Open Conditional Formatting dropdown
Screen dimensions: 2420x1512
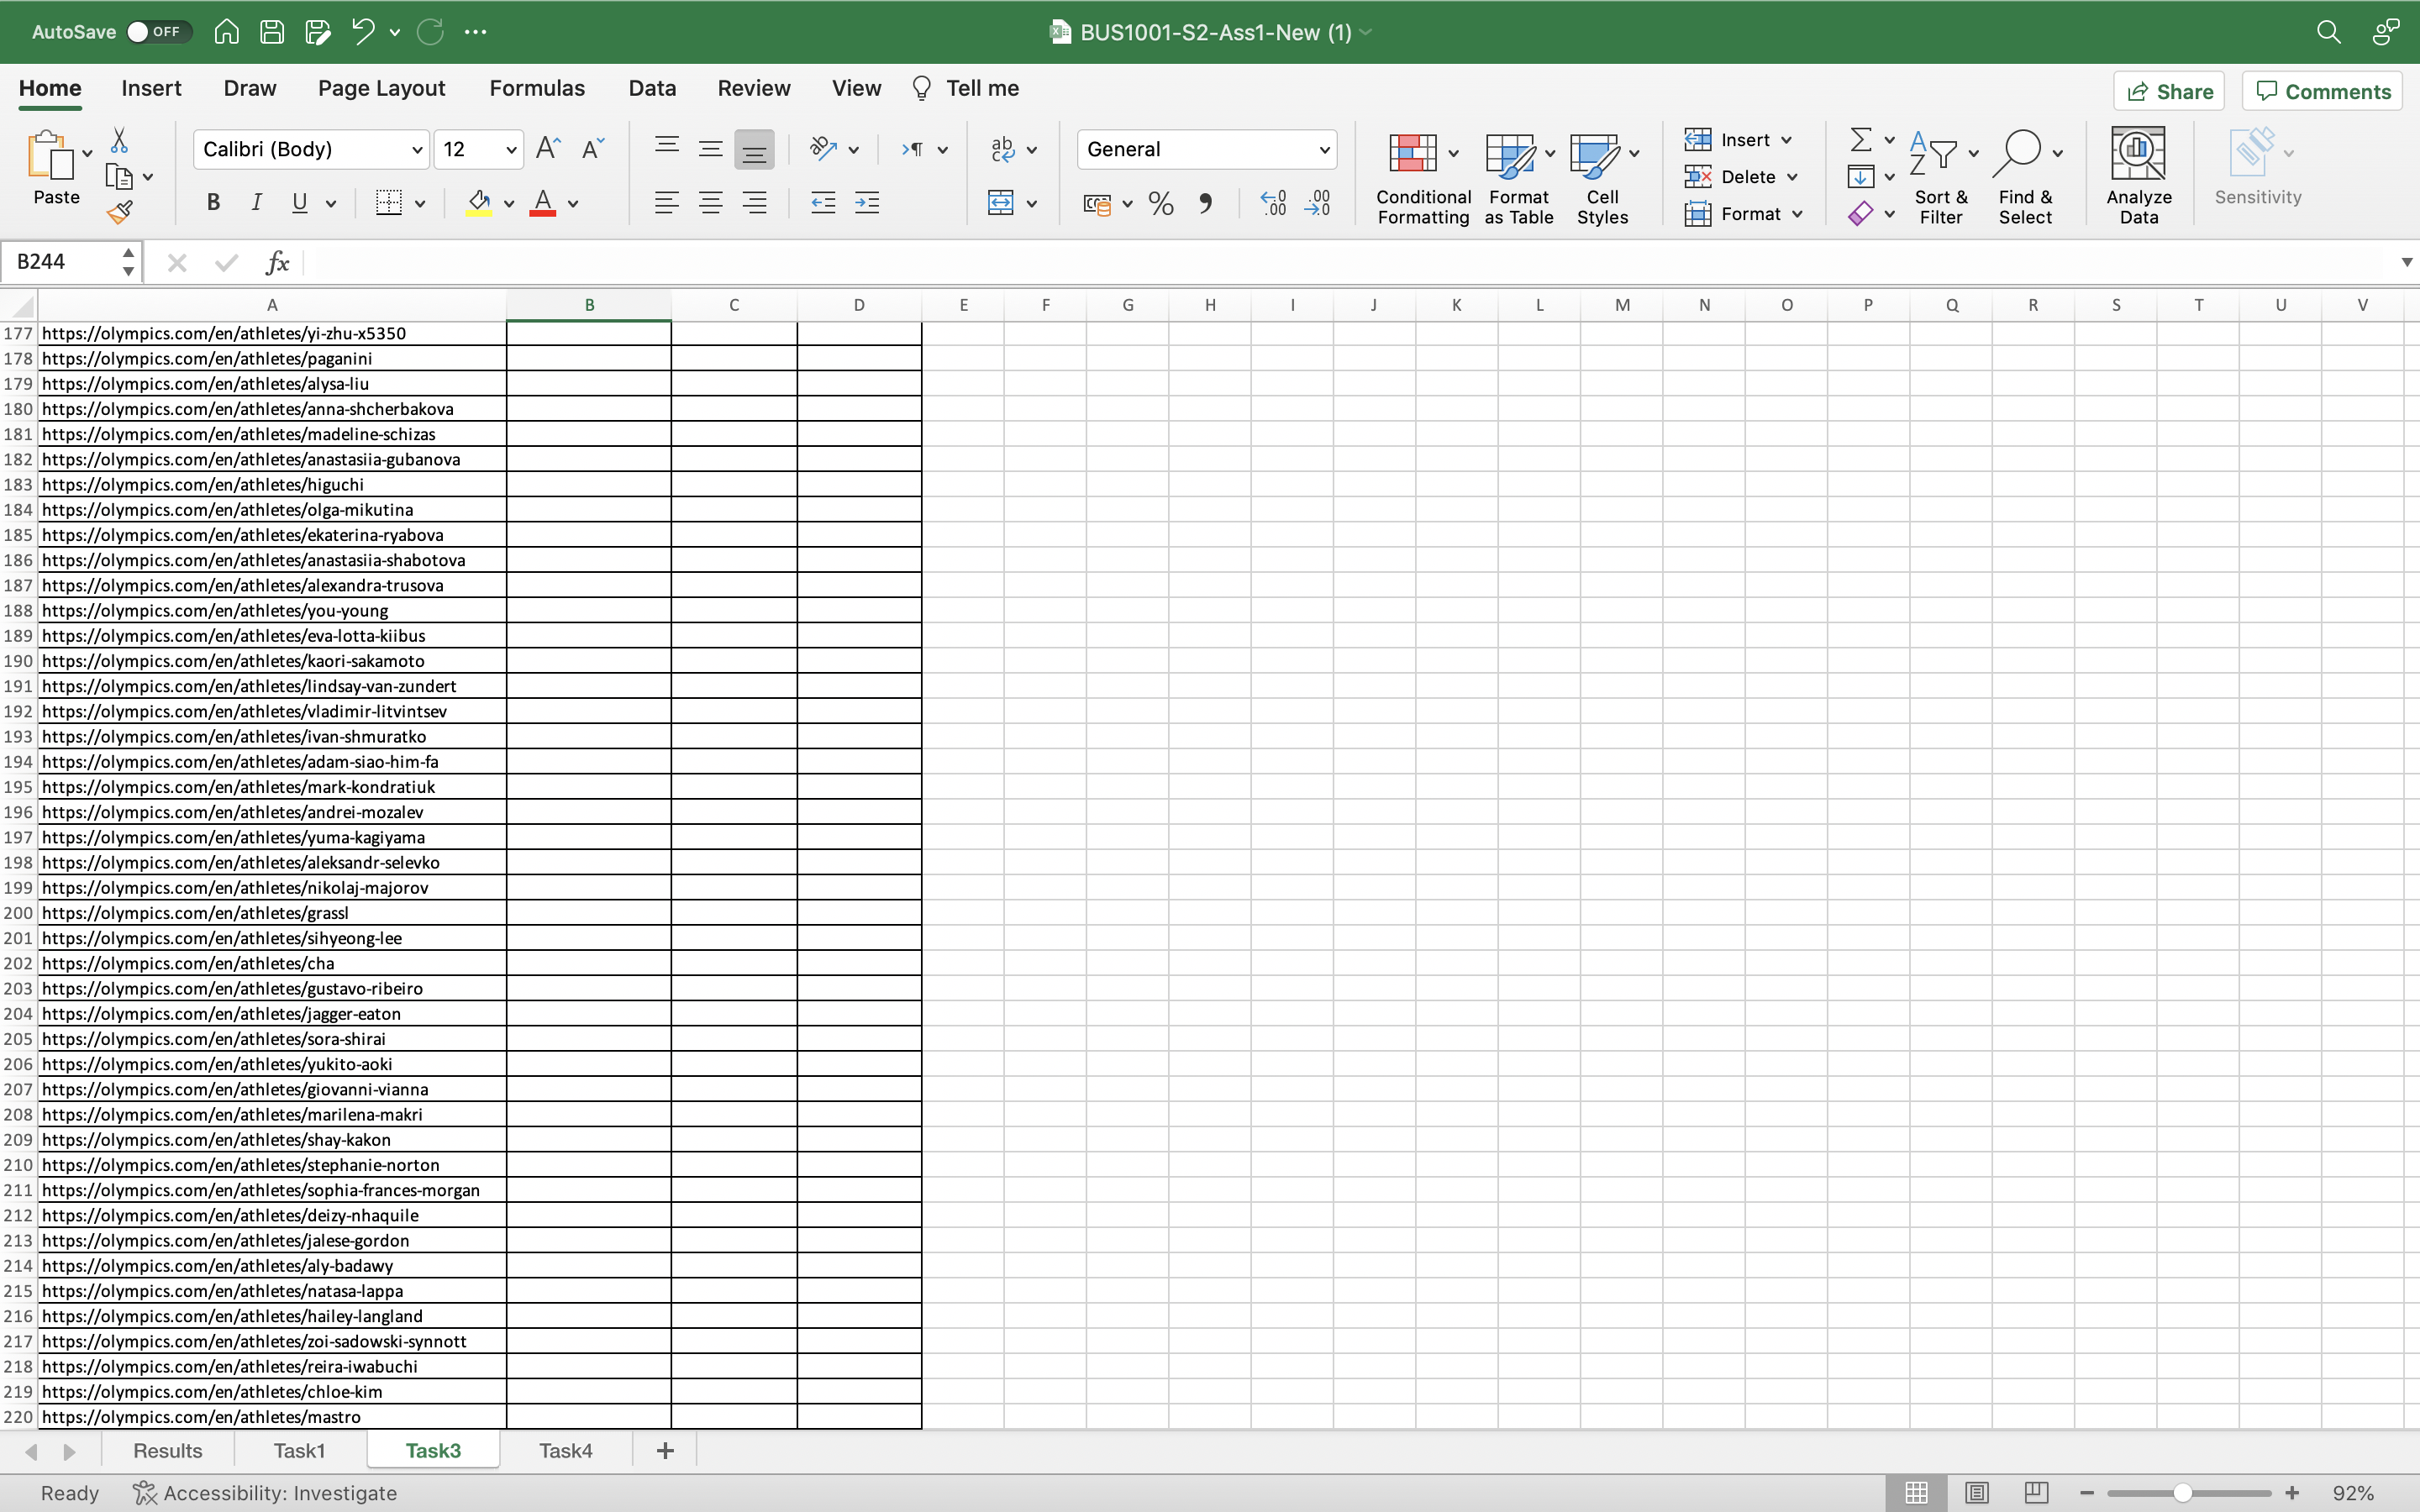click(1422, 175)
